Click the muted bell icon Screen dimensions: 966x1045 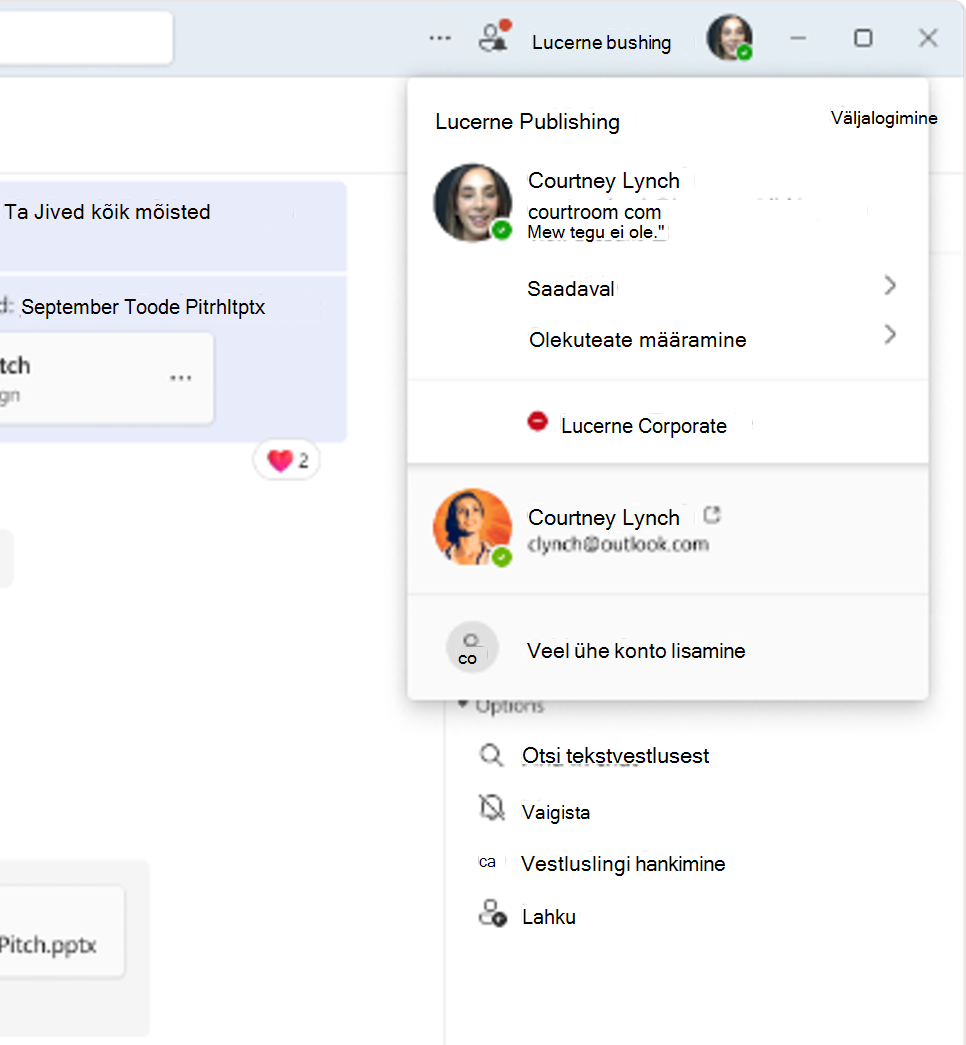[492, 808]
